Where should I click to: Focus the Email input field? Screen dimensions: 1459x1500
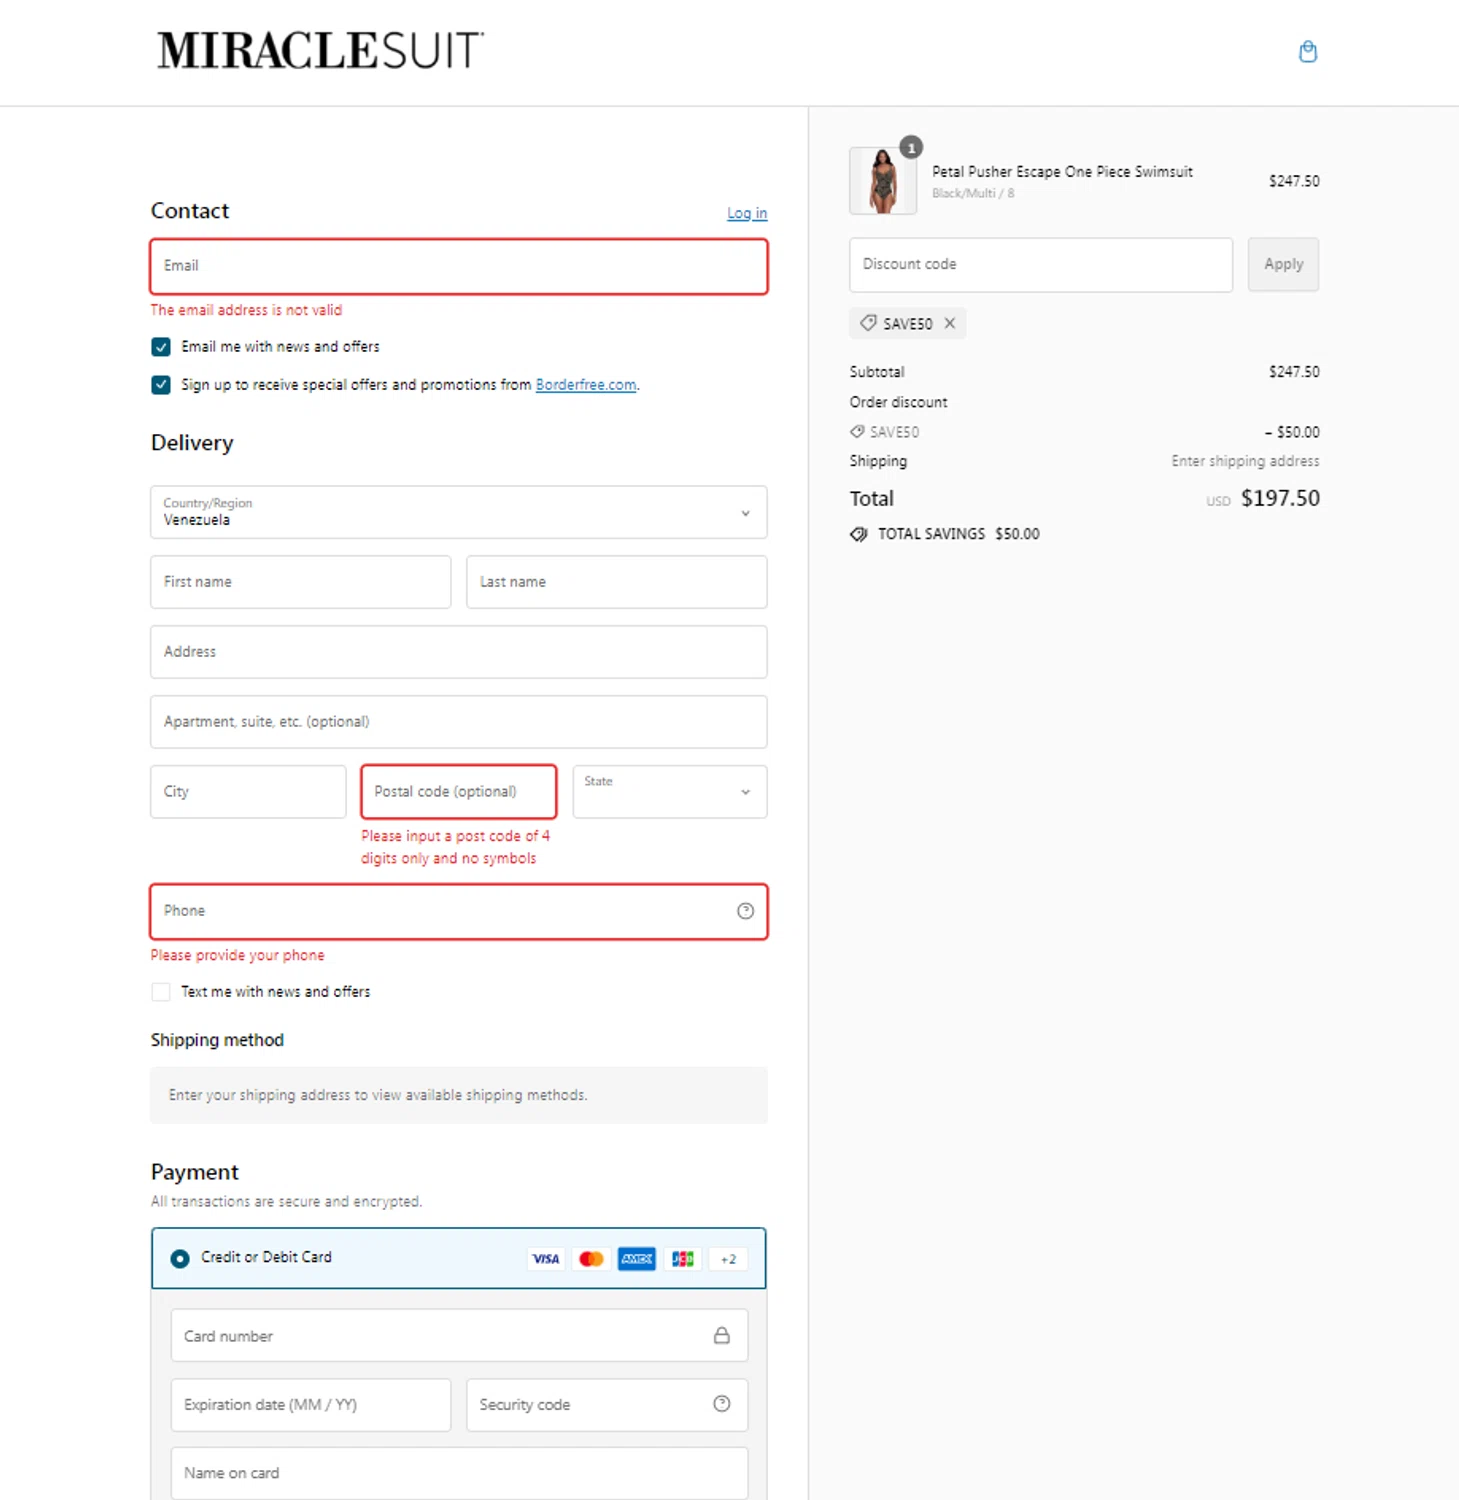click(x=459, y=266)
